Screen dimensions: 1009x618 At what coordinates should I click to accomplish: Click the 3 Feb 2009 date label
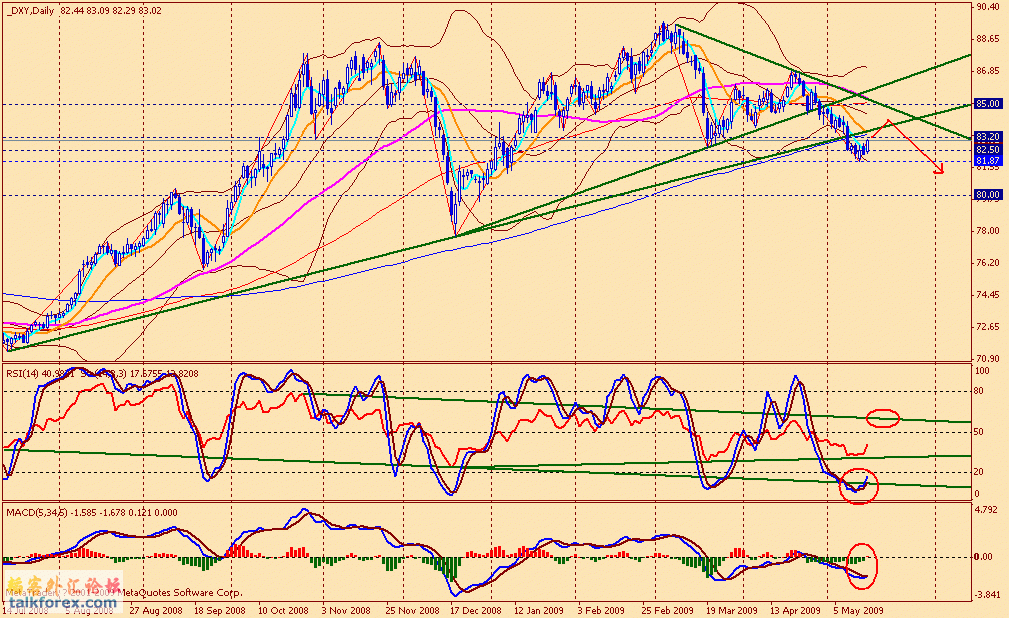coord(601,610)
